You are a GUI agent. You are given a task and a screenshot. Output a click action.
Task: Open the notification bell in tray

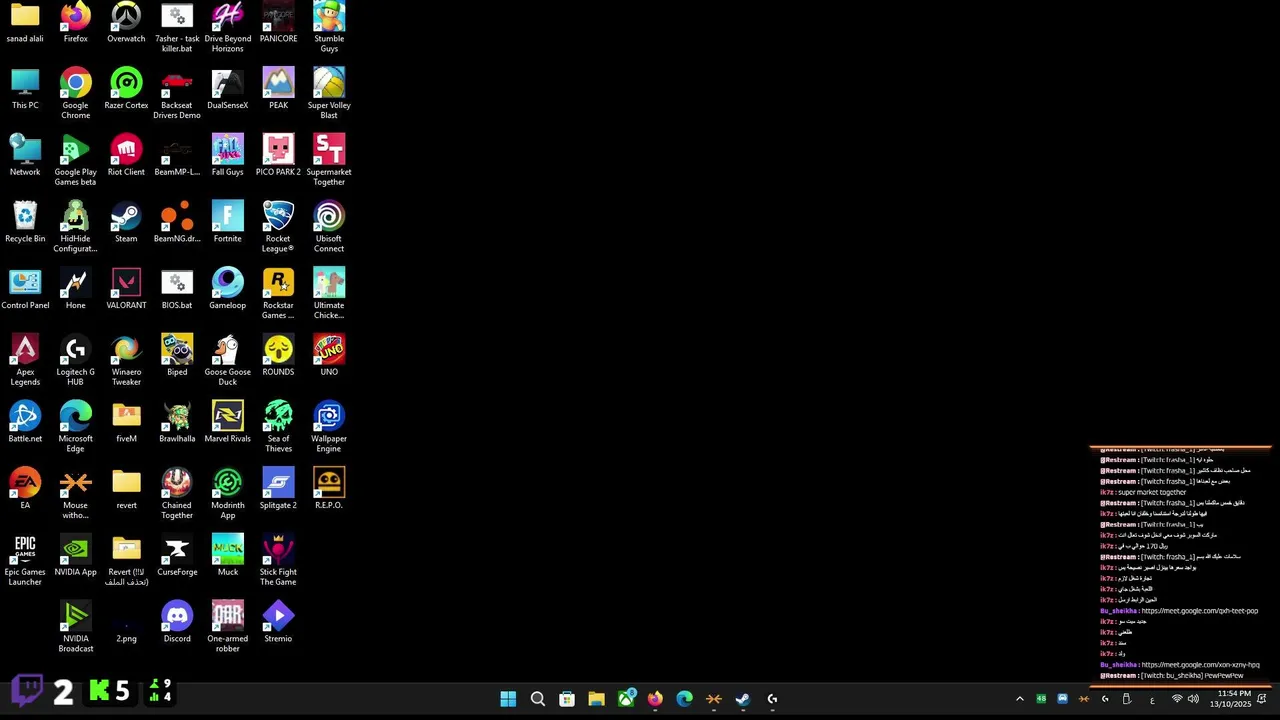point(1262,699)
